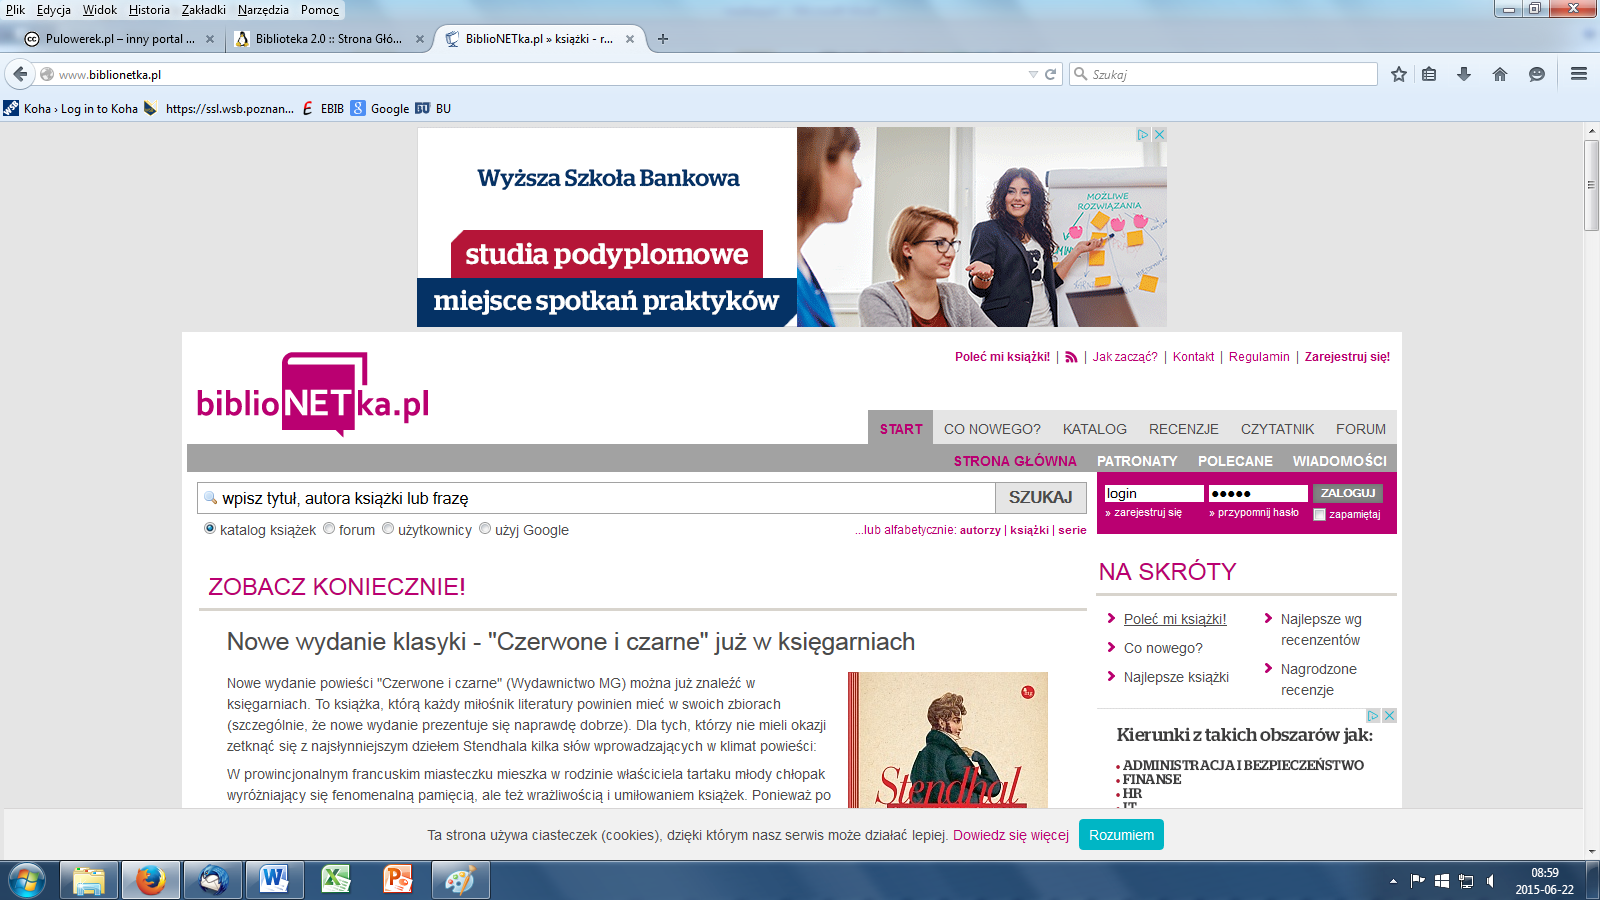Screen dimensions: 1600x900
Task: Switch to the Biblioteka 2.0 tab
Action: (328, 39)
